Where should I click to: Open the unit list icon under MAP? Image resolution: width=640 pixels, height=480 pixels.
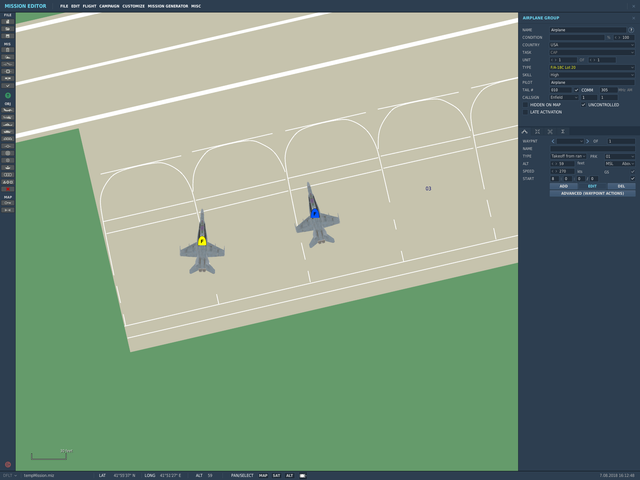coord(8,203)
